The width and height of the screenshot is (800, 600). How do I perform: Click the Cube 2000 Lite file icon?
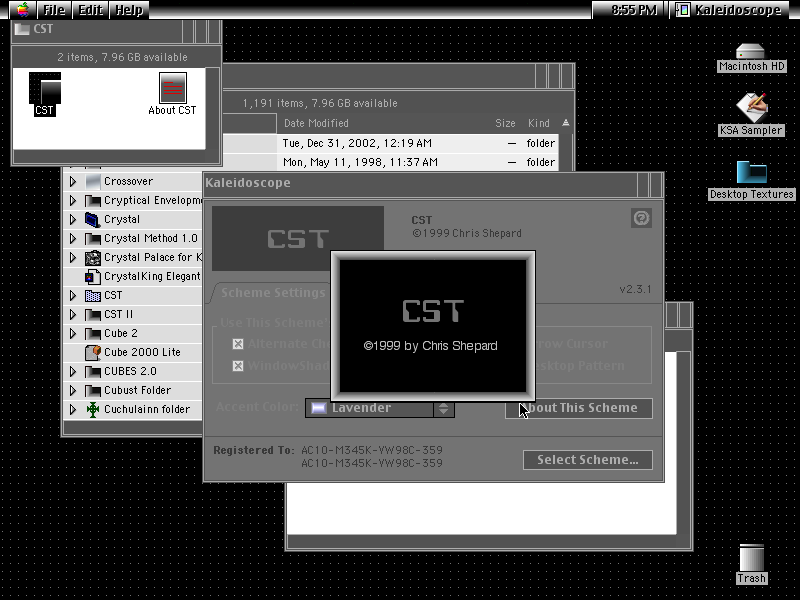click(x=92, y=353)
